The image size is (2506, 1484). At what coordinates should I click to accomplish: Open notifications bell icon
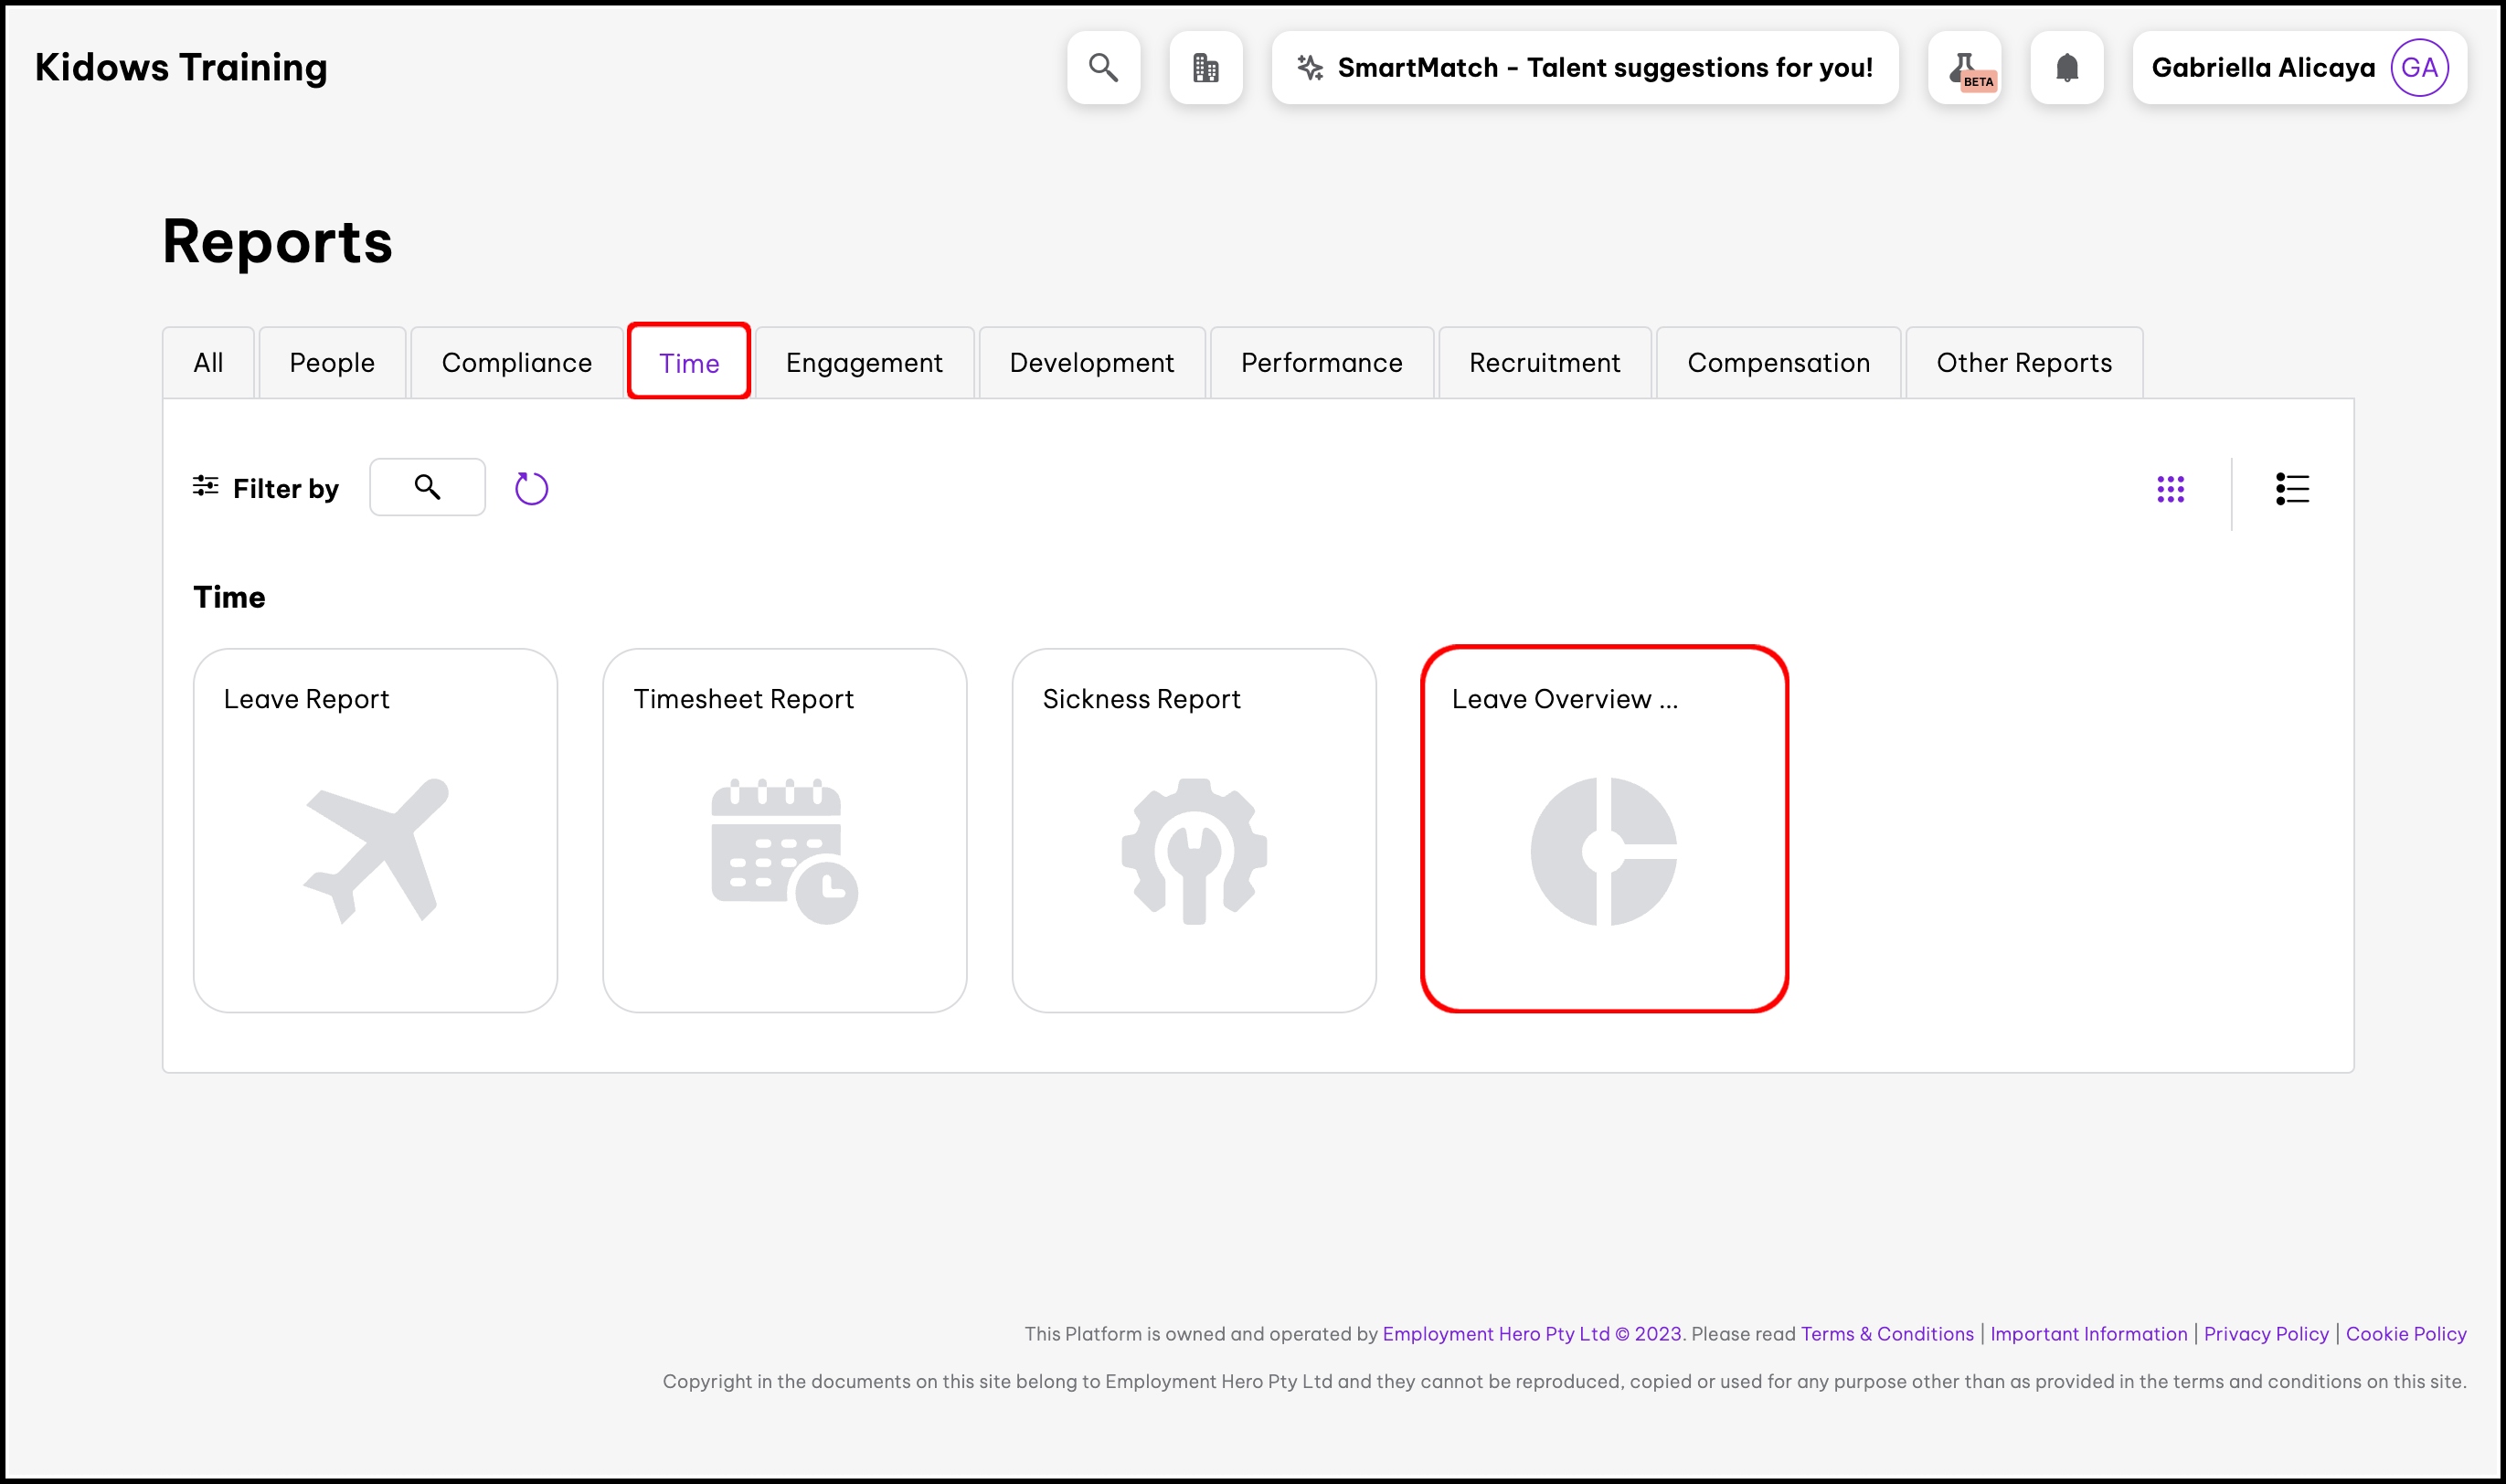point(2066,67)
